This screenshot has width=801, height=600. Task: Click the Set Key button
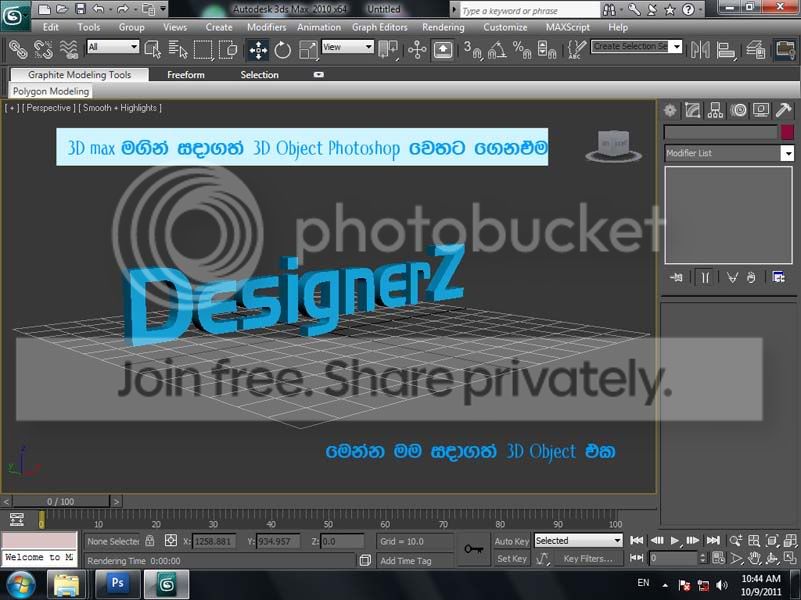[x=511, y=559]
